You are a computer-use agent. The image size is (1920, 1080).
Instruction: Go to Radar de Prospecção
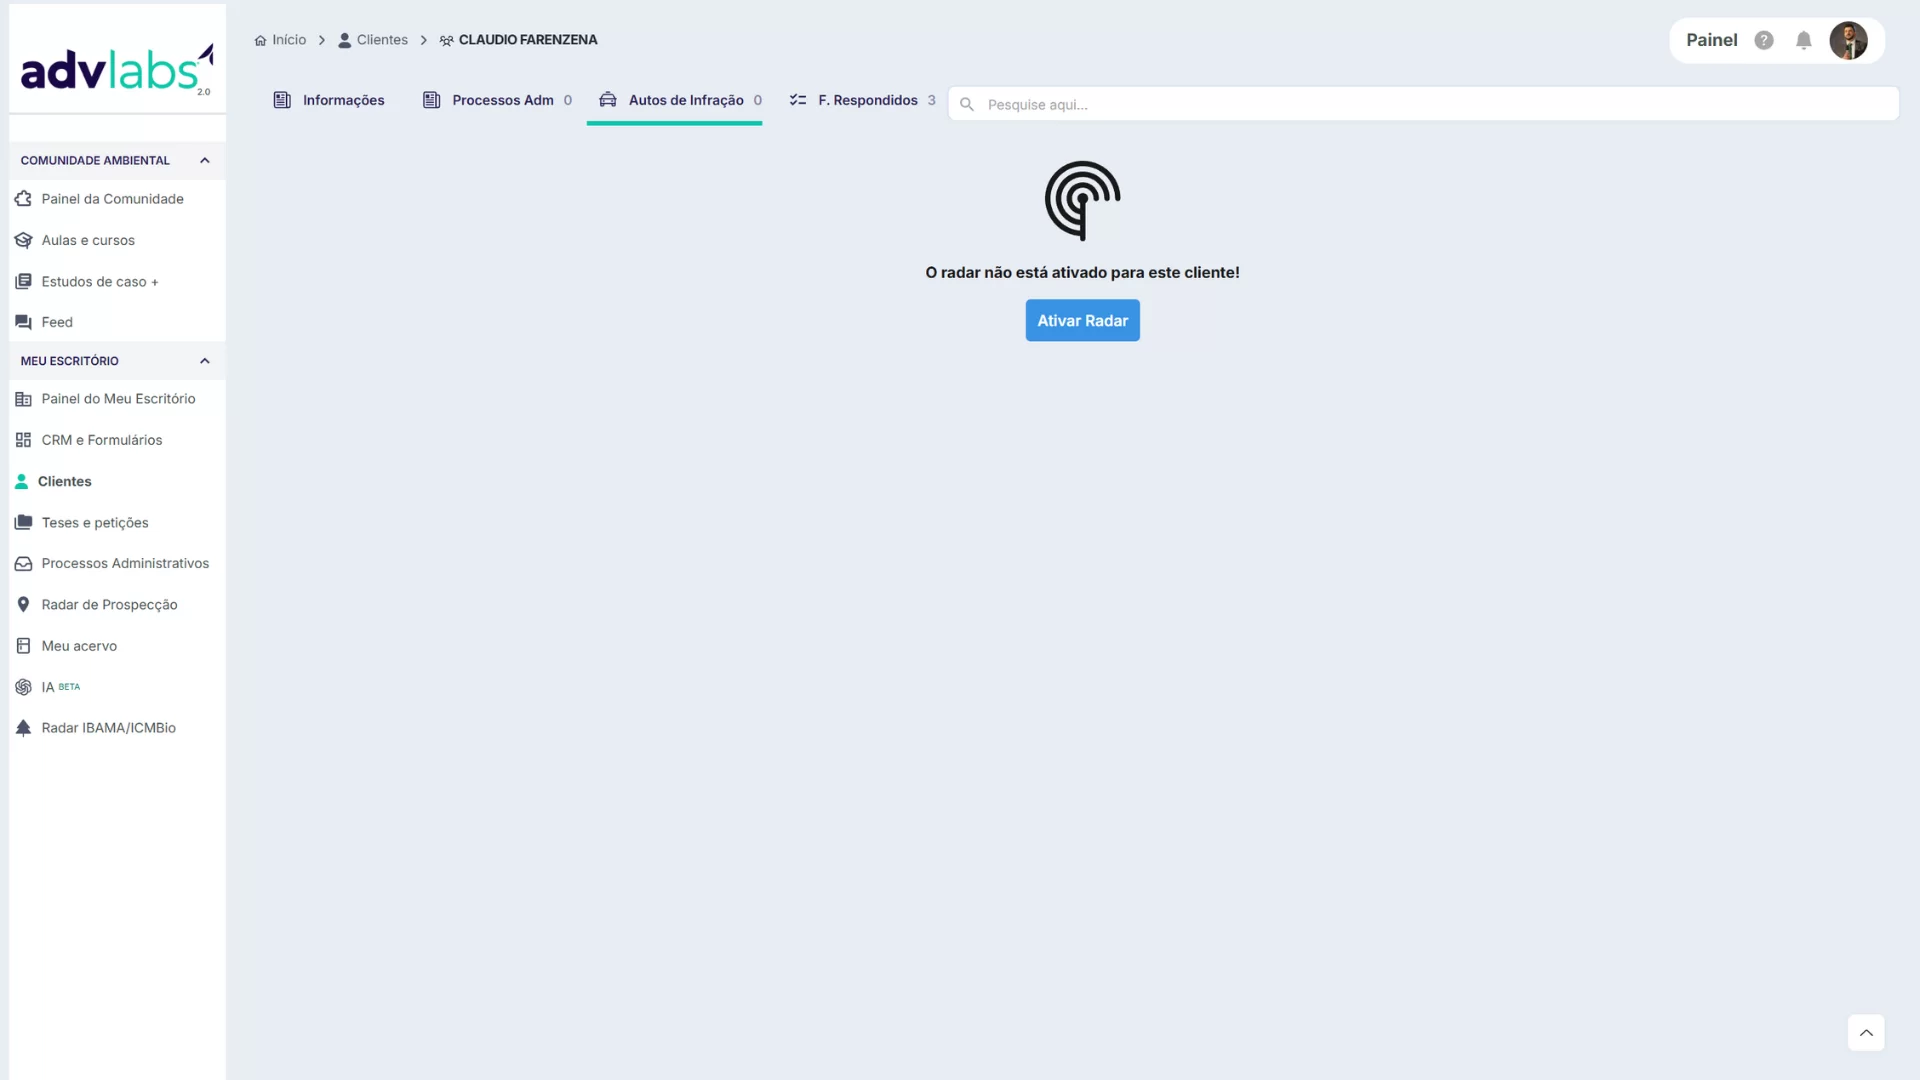tap(109, 605)
